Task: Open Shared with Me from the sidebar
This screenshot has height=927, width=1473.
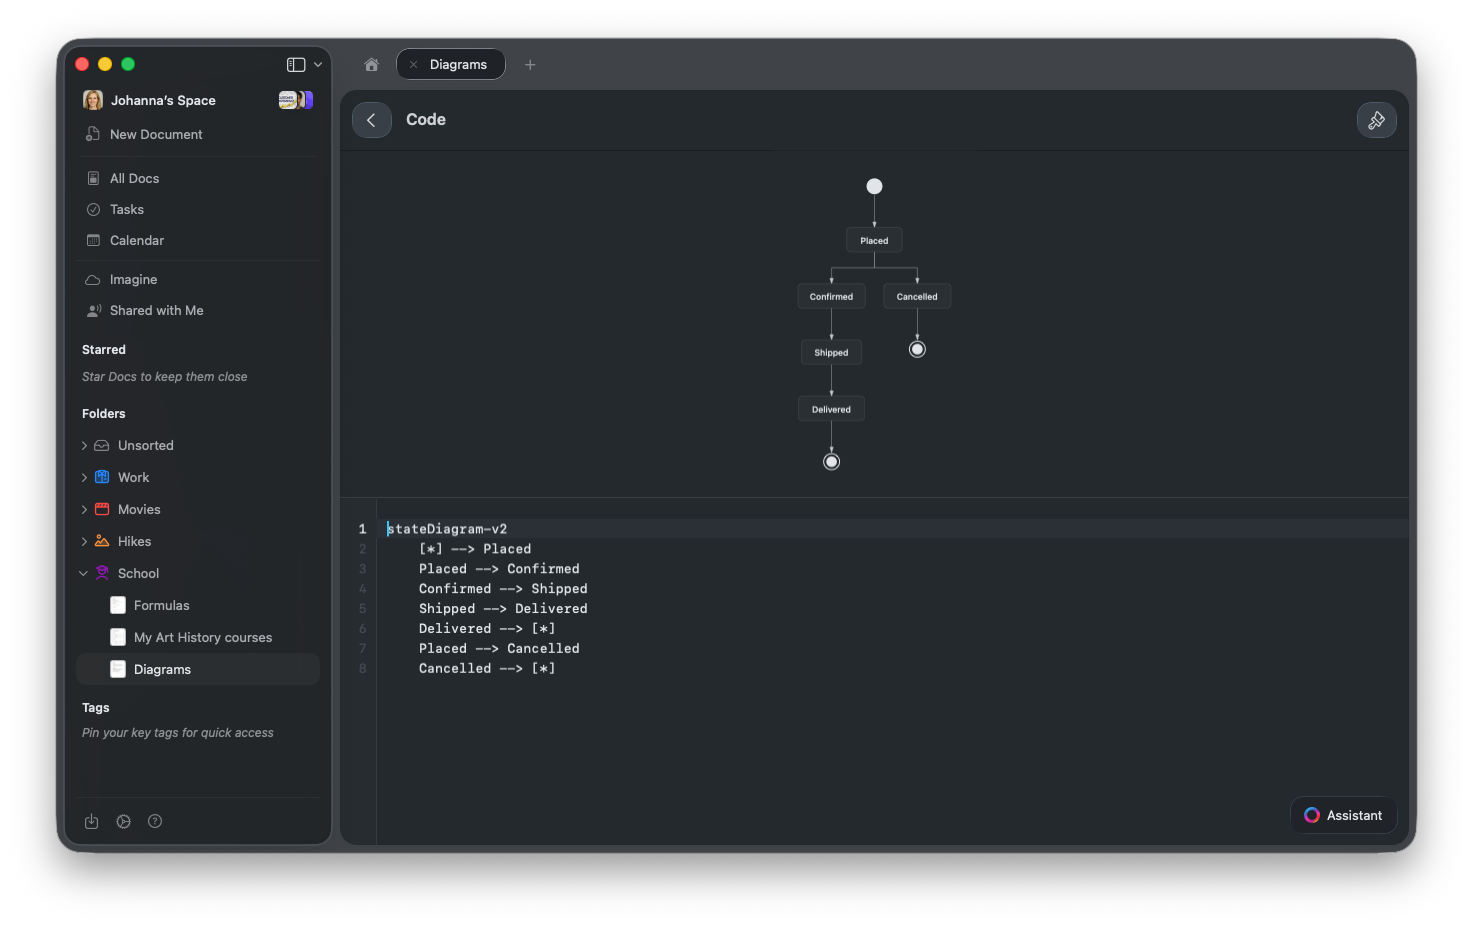Action: 156,310
